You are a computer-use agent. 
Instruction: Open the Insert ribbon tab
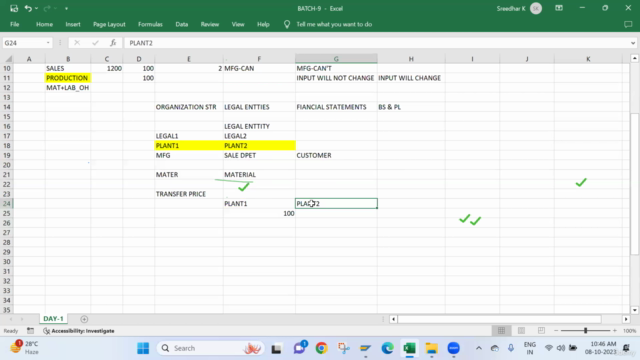pos(73,24)
